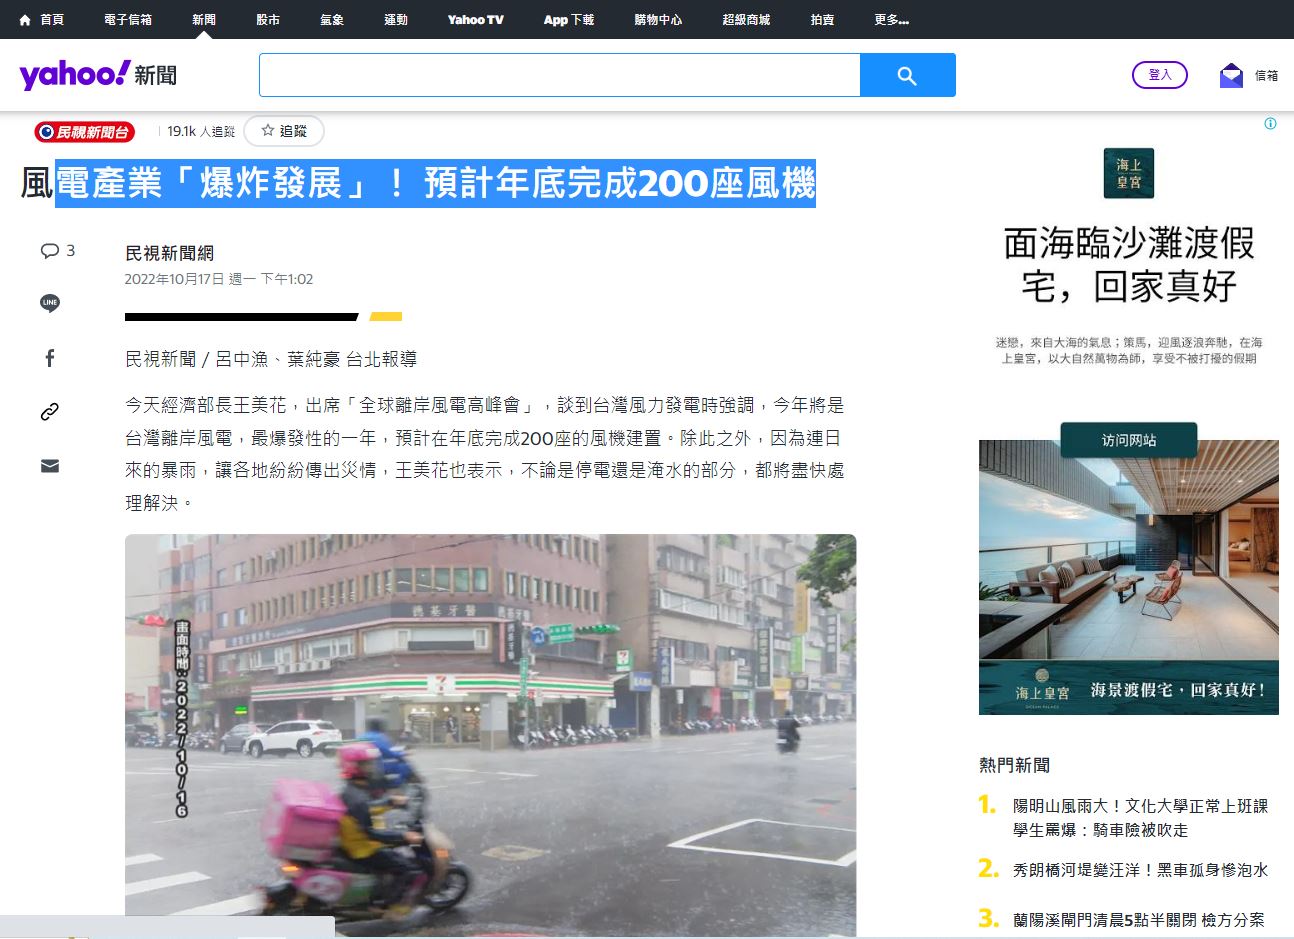Screen dimensions: 1294x939
Task: Open 氣象 in top navigation
Action: [x=332, y=20]
